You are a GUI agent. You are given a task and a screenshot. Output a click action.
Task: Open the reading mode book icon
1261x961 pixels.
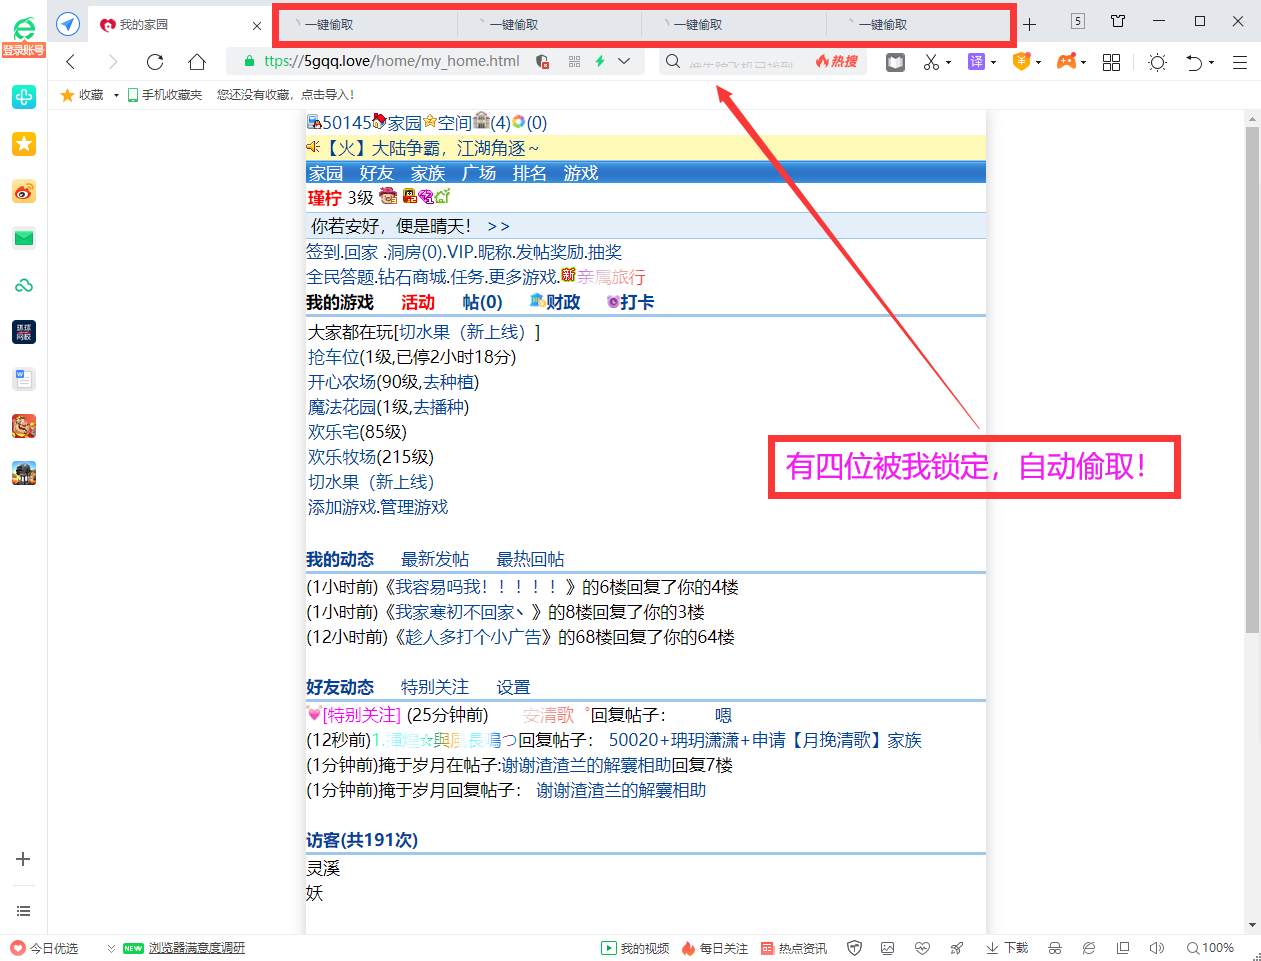(x=895, y=62)
